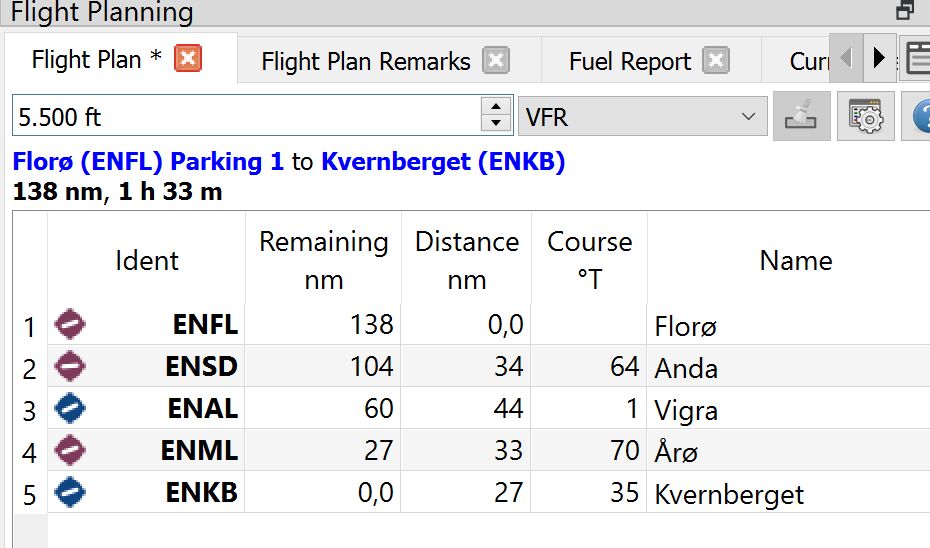Switch to the Fuel Report tab
The height and width of the screenshot is (548, 930).
coord(630,61)
